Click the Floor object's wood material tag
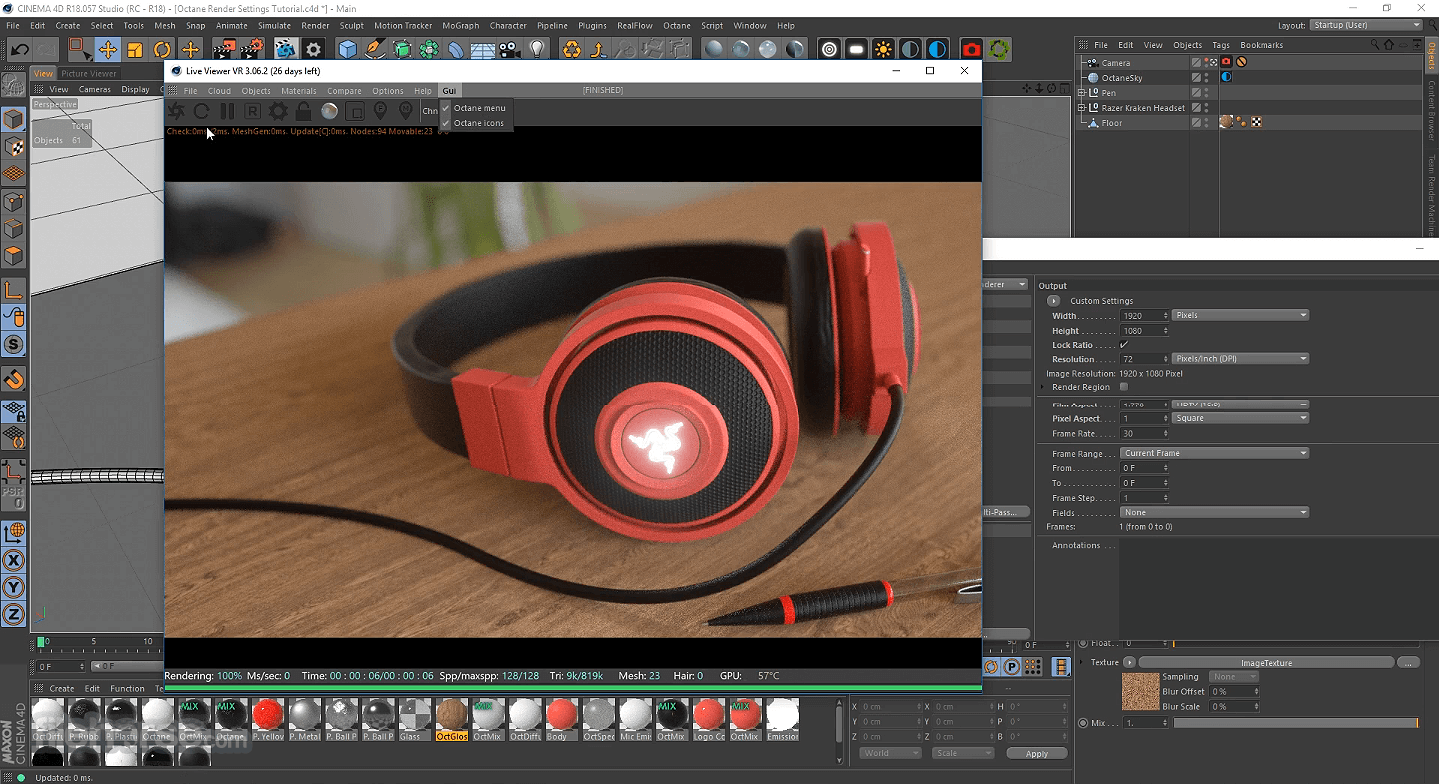This screenshot has height=784, width=1439. tap(1226, 122)
